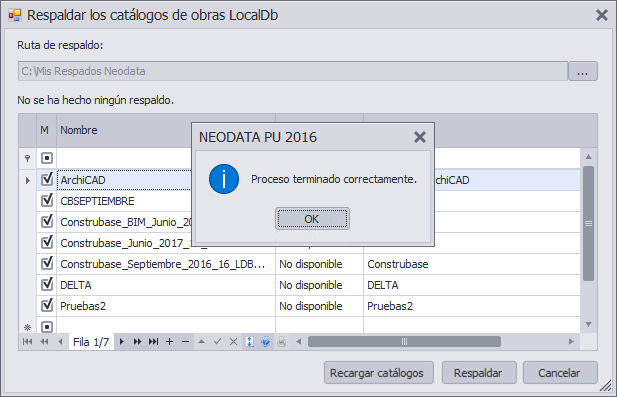The image size is (617, 397).
Task: Click the blue help icon in navigator
Action: coord(266,342)
